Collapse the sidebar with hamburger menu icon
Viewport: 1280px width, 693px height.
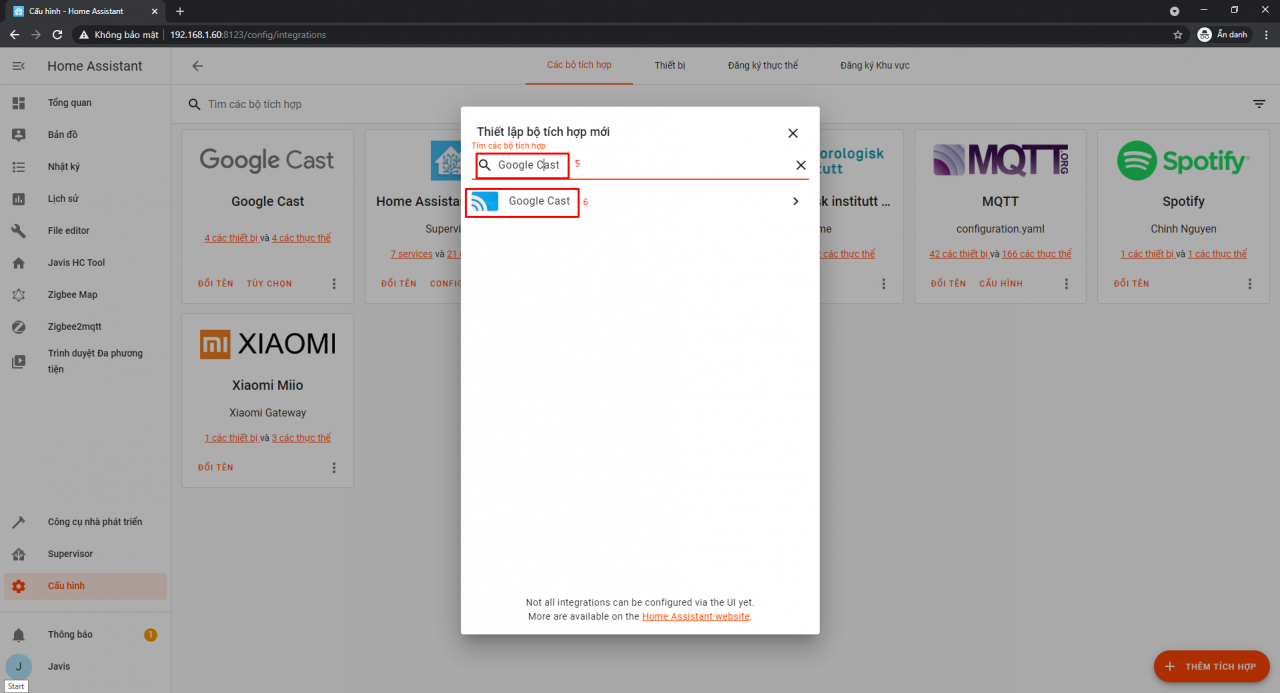pyautogui.click(x=18, y=66)
